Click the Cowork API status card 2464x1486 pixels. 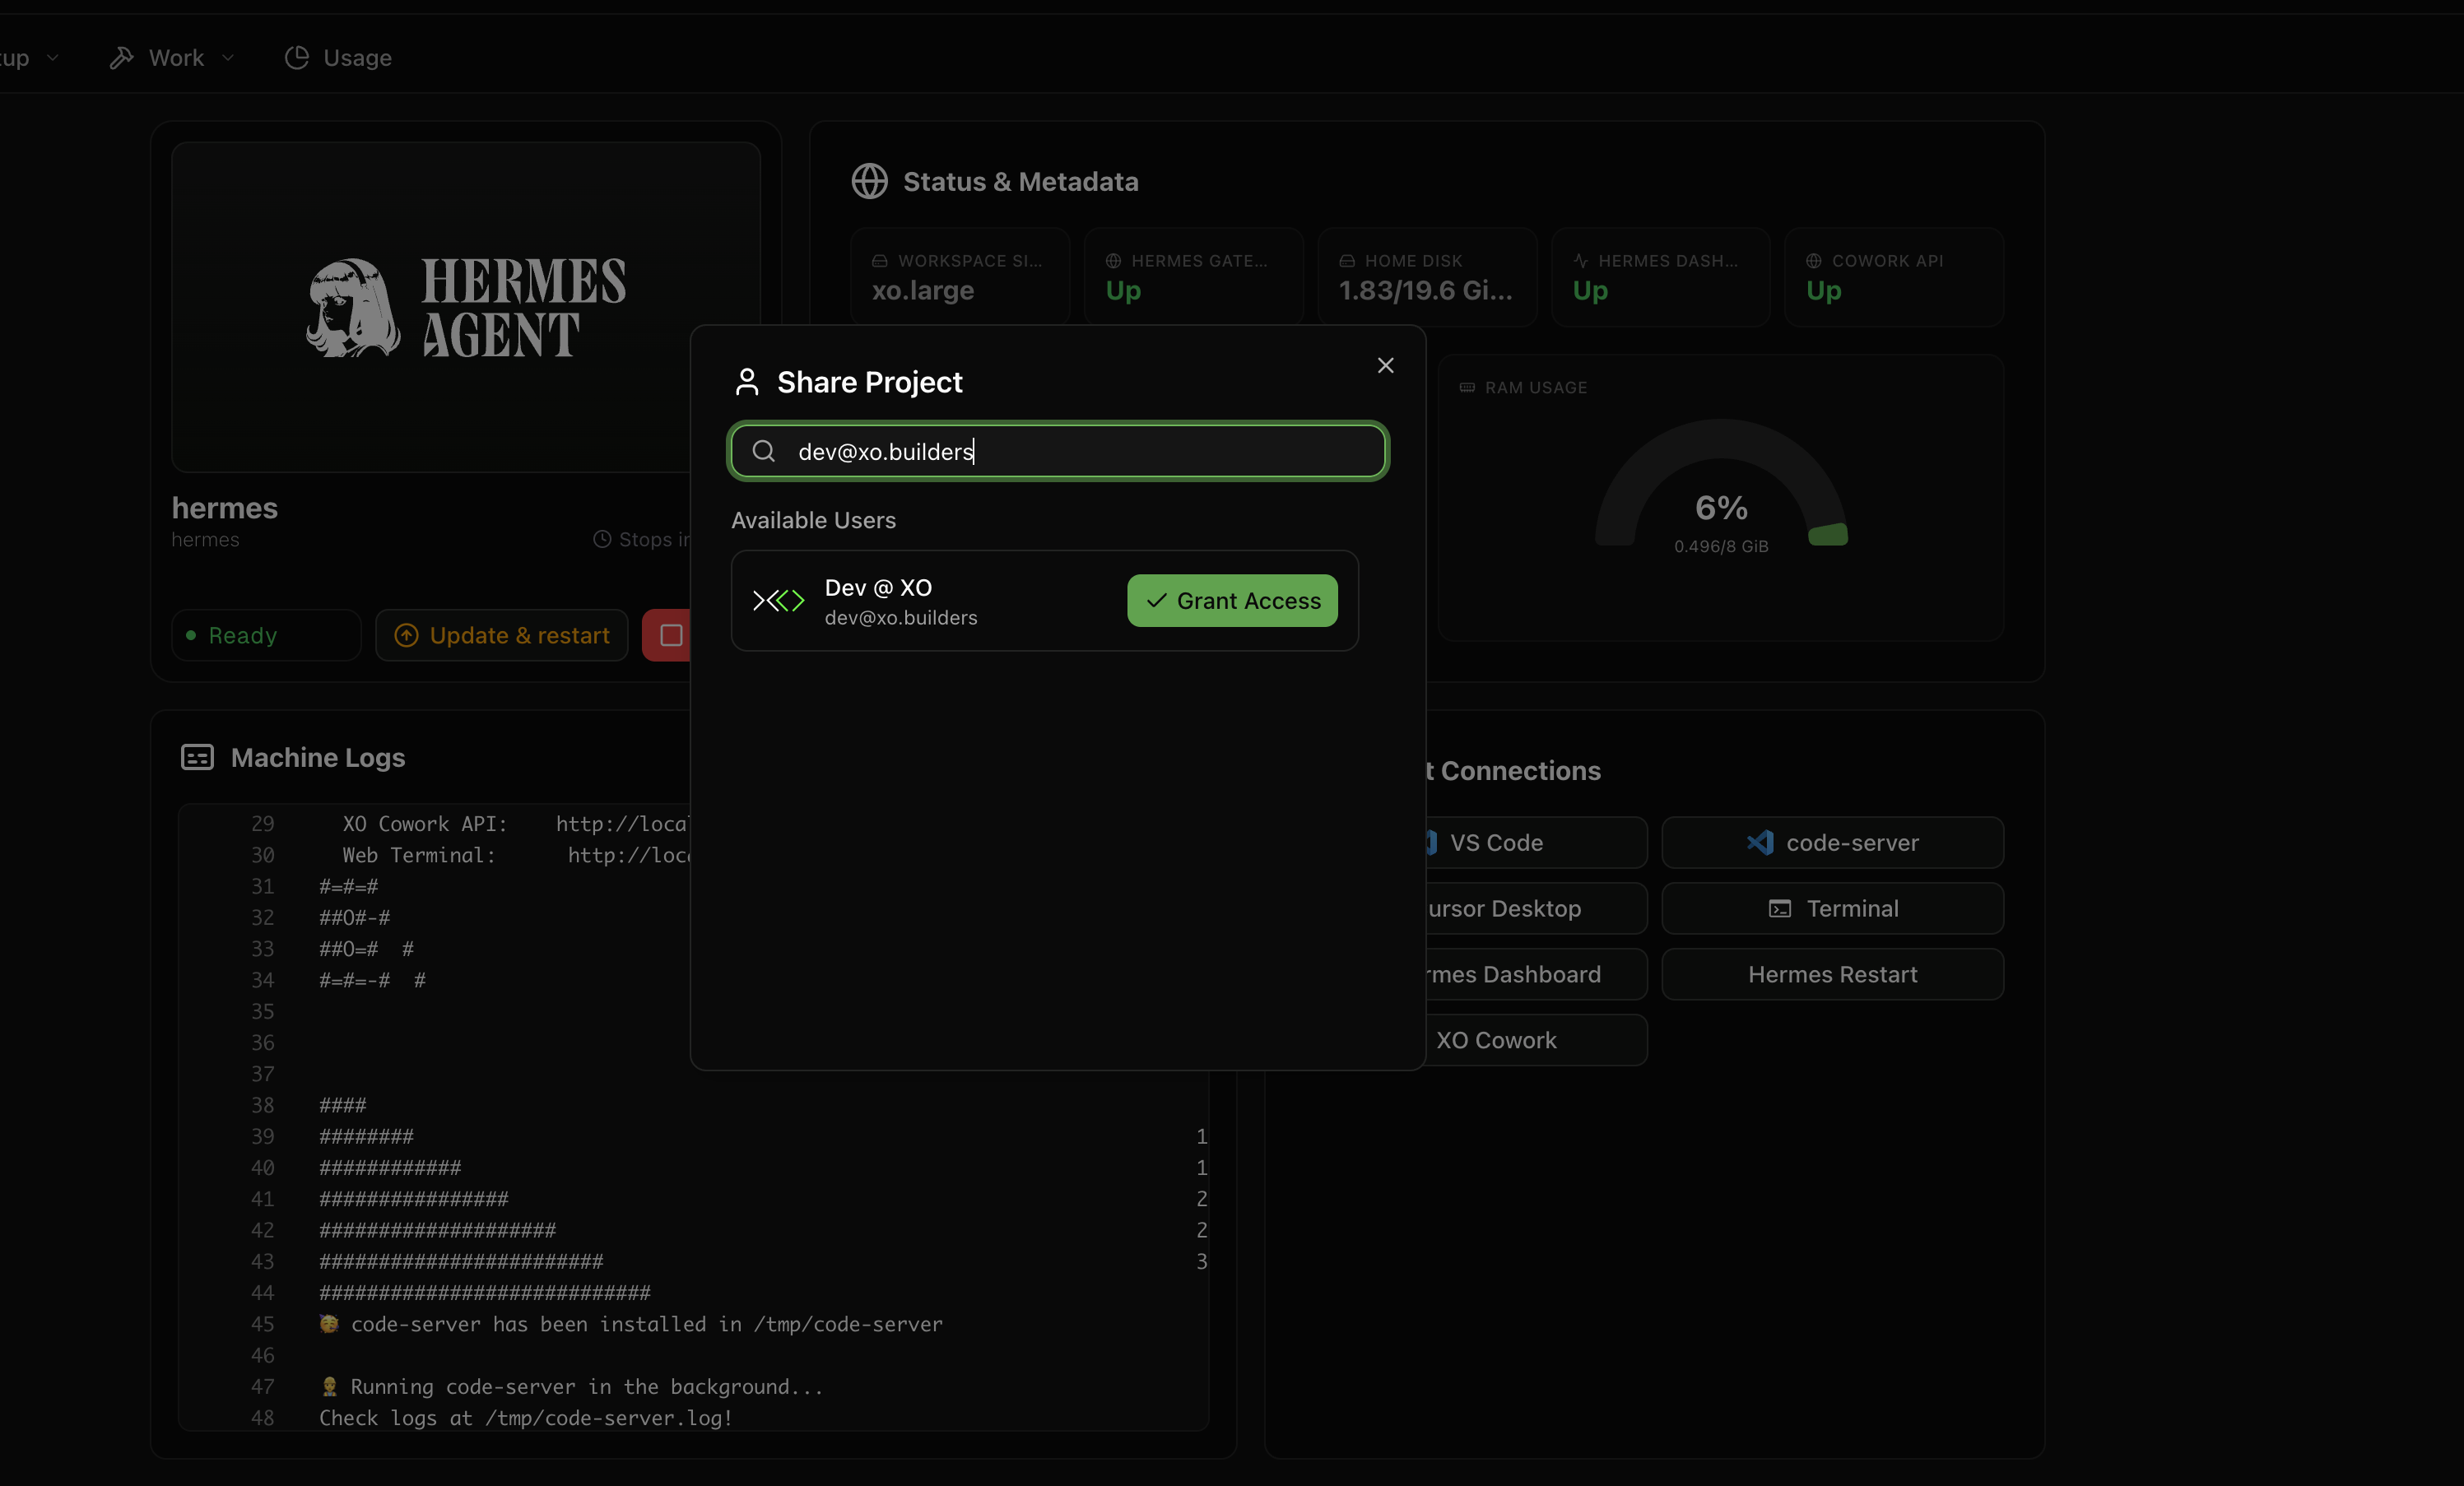point(1894,277)
